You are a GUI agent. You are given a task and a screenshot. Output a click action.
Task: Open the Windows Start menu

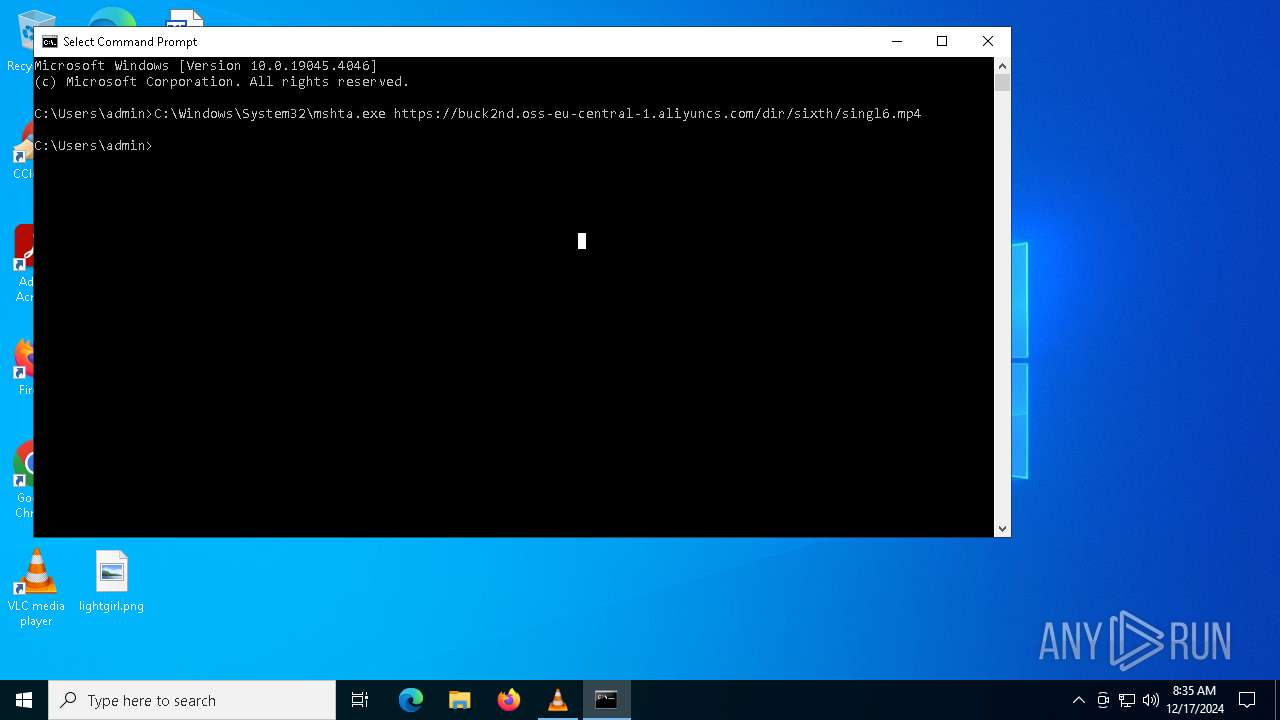(x=24, y=700)
